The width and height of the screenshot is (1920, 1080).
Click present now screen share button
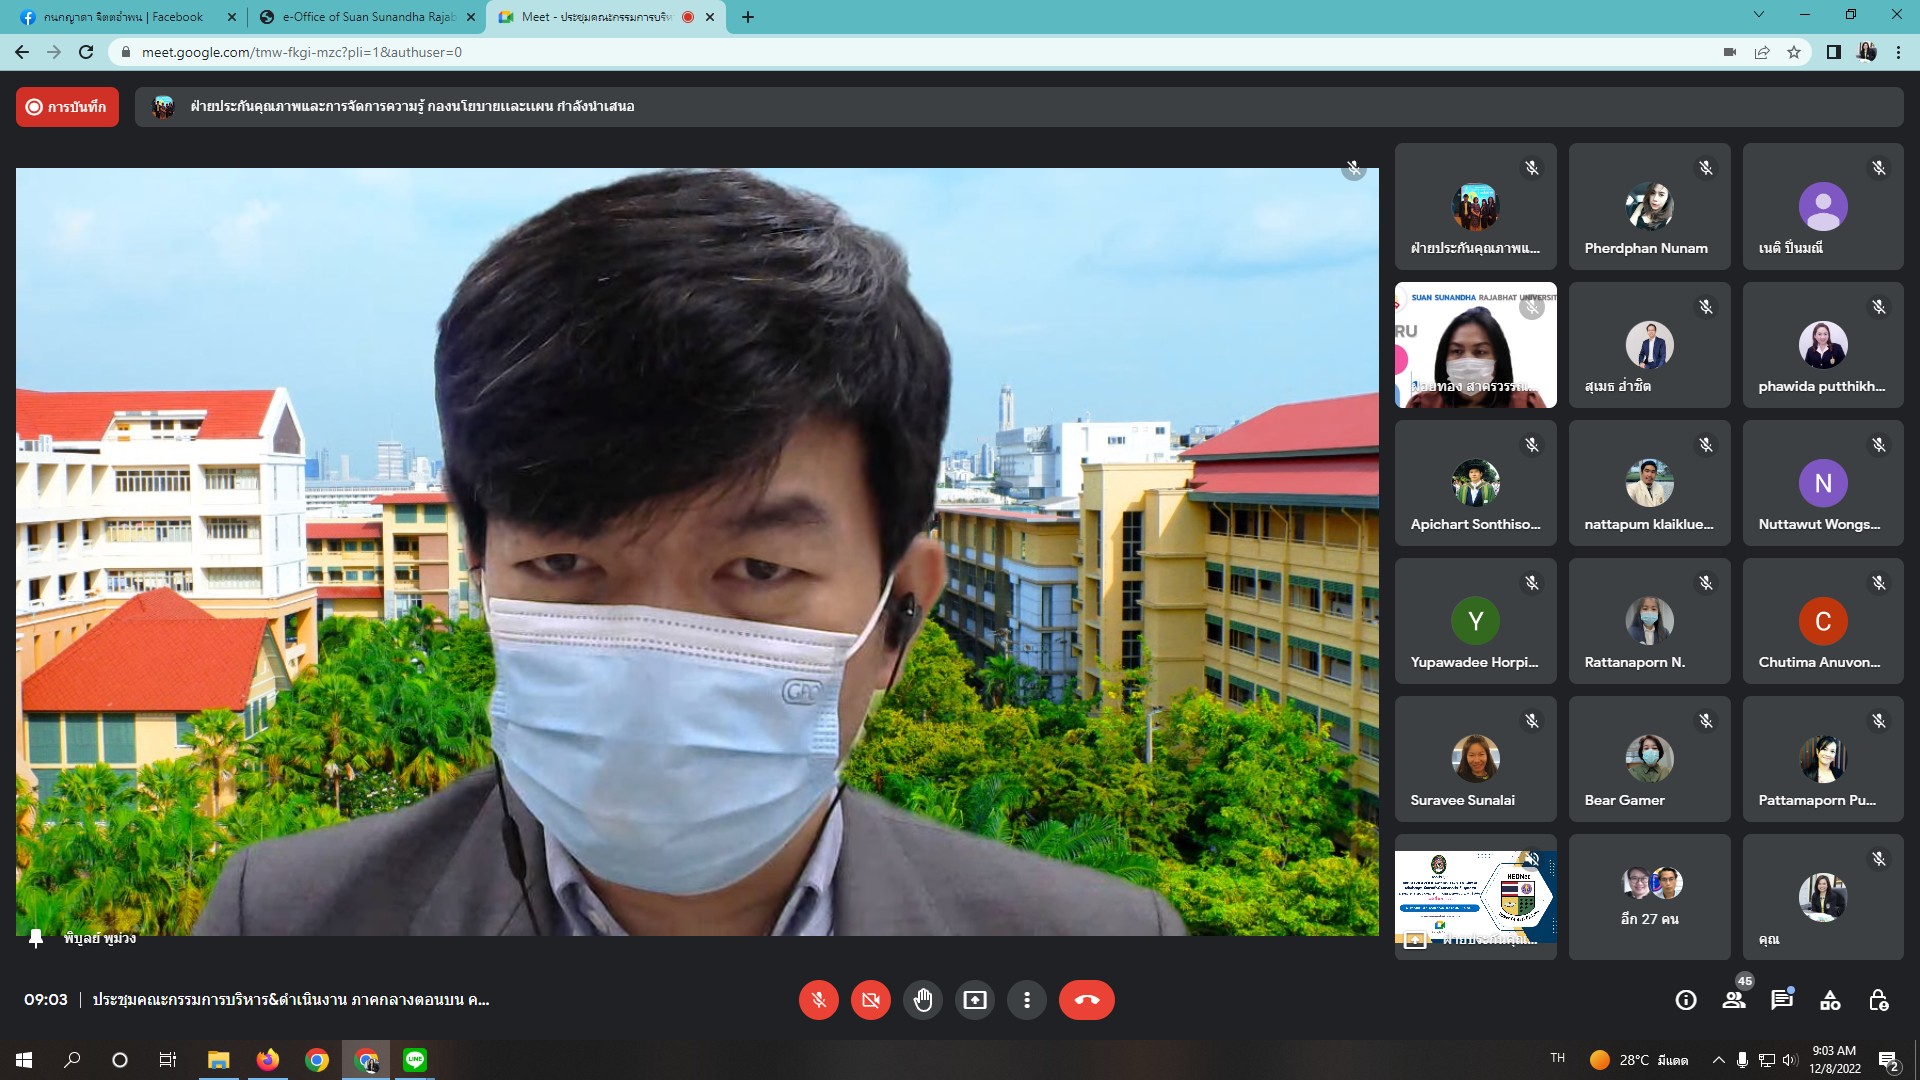pos(975,1000)
